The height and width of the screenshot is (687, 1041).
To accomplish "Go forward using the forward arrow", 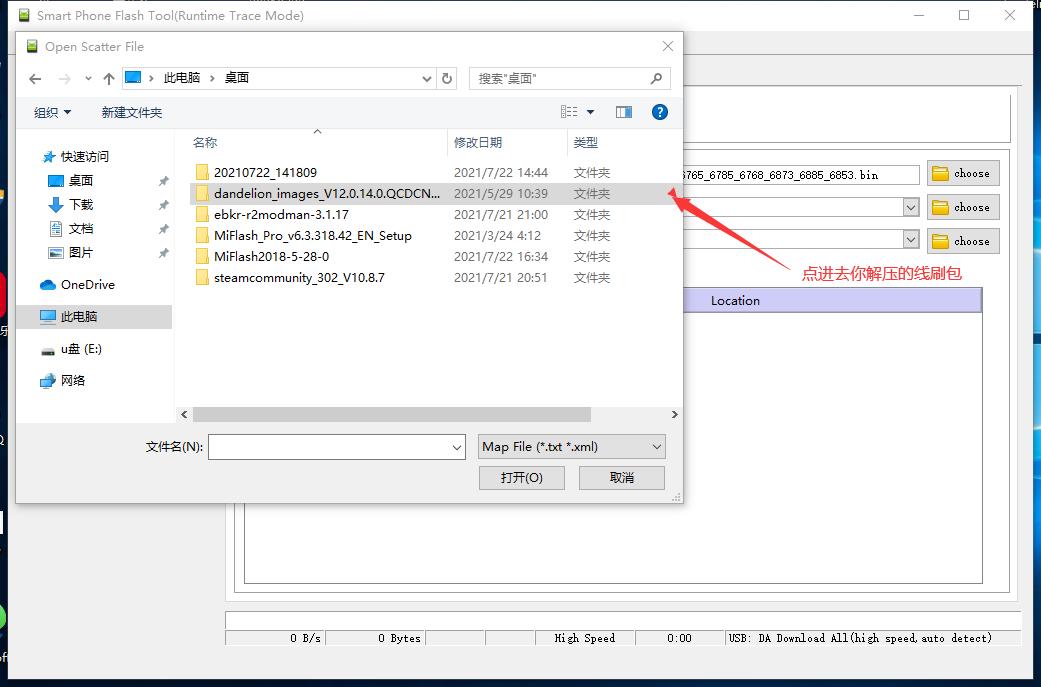I will (64, 79).
